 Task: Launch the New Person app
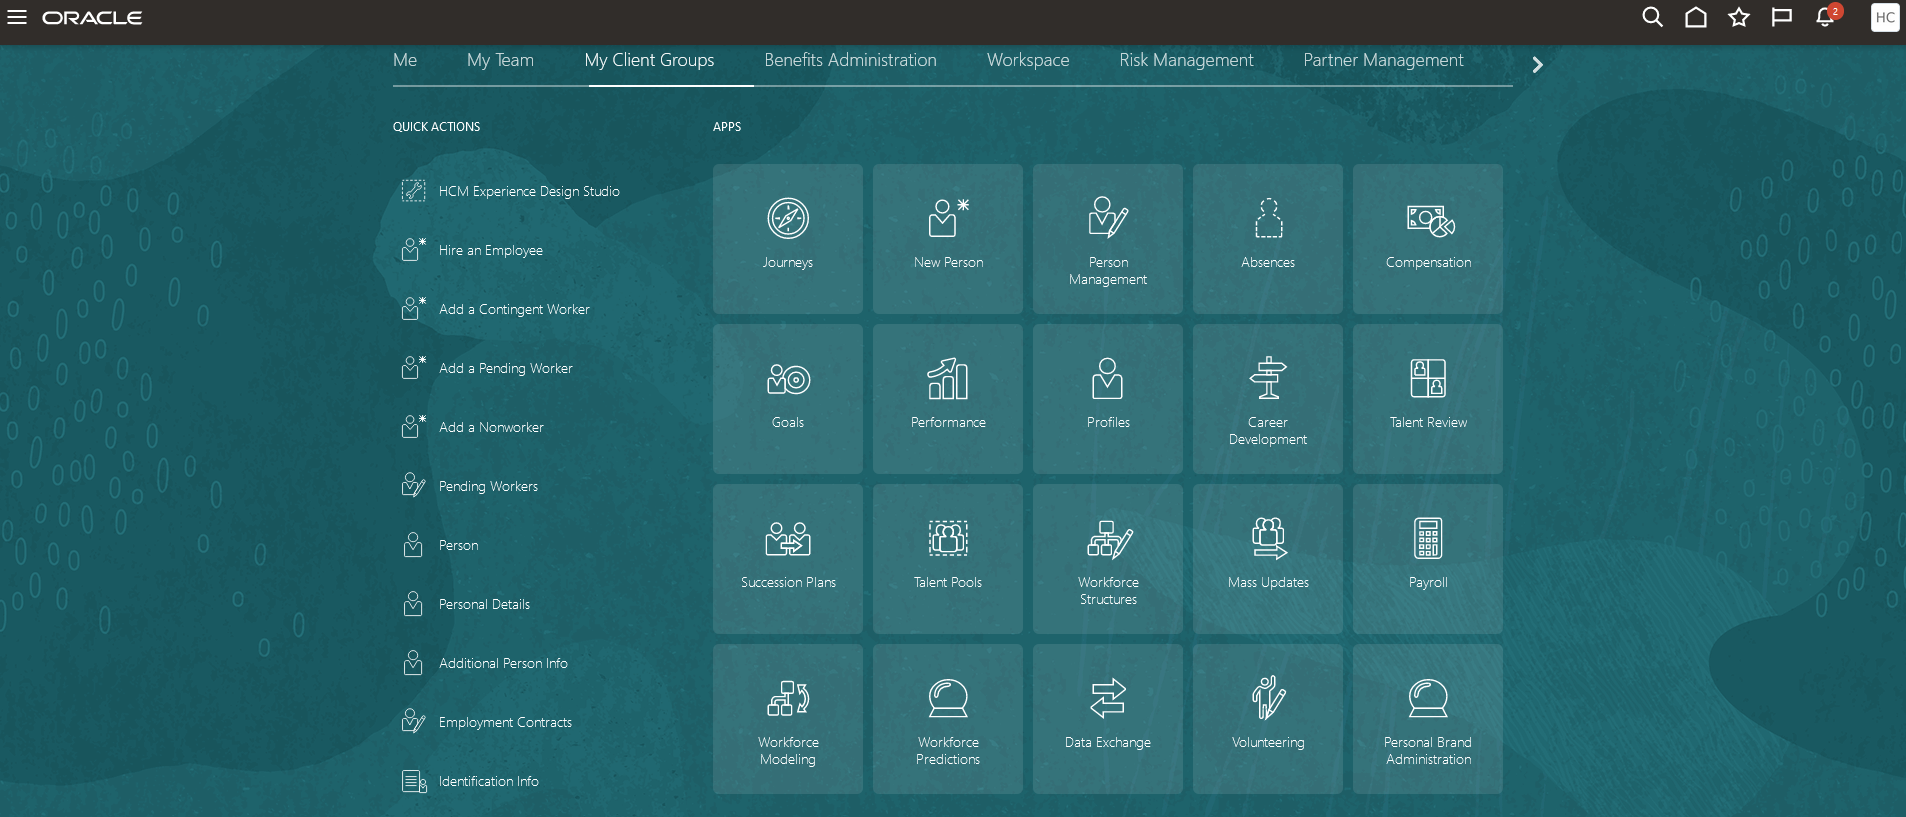point(948,239)
